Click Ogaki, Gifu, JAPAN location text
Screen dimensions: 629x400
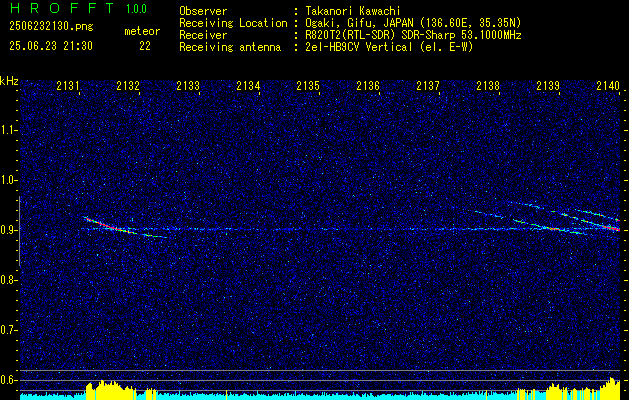click(413, 23)
